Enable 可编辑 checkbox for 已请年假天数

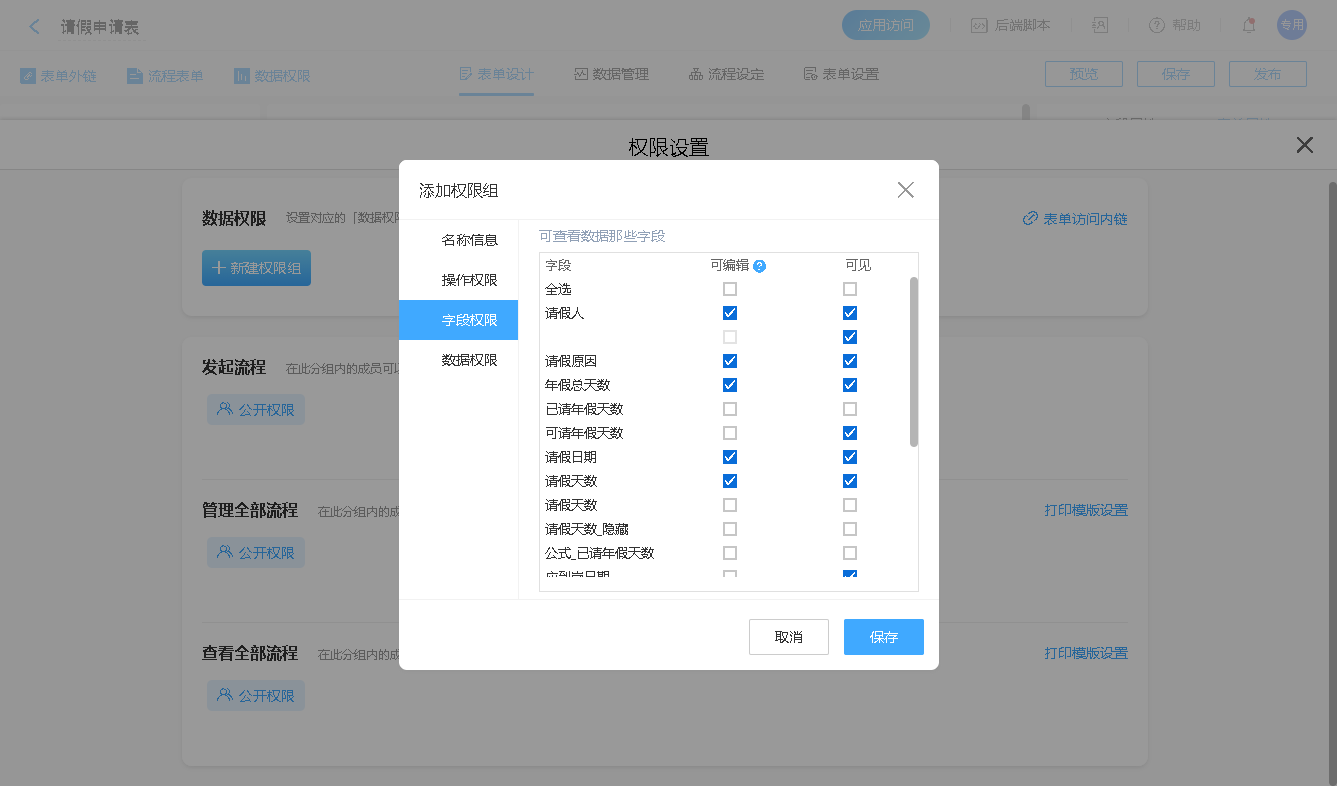tap(730, 409)
